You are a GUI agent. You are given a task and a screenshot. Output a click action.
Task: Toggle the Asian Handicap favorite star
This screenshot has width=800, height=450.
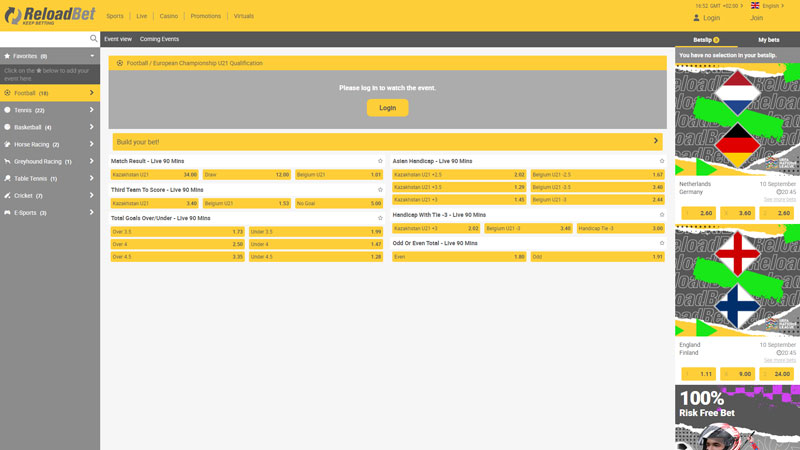point(662,161)
